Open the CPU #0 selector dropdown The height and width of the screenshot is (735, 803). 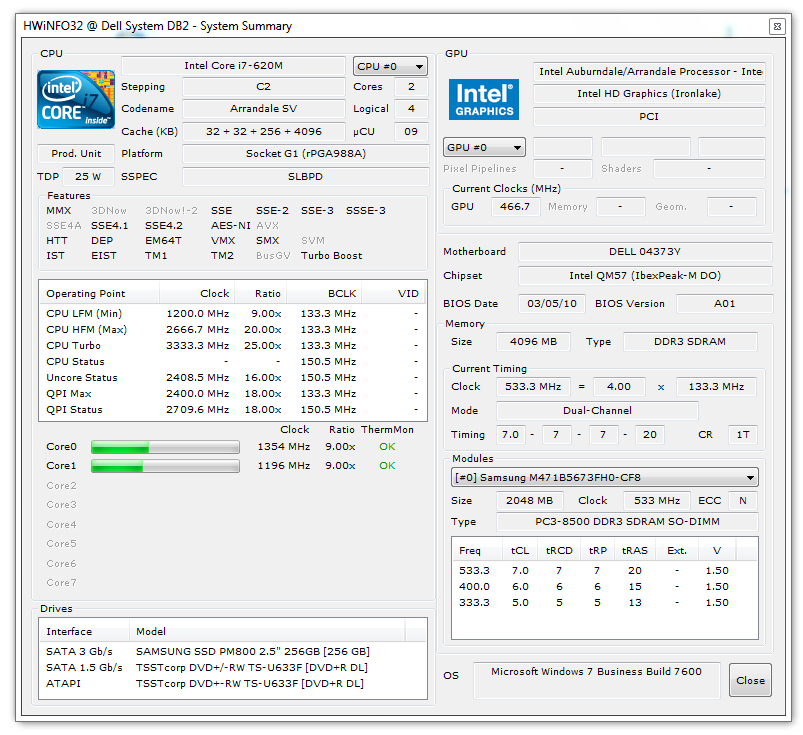390,66
